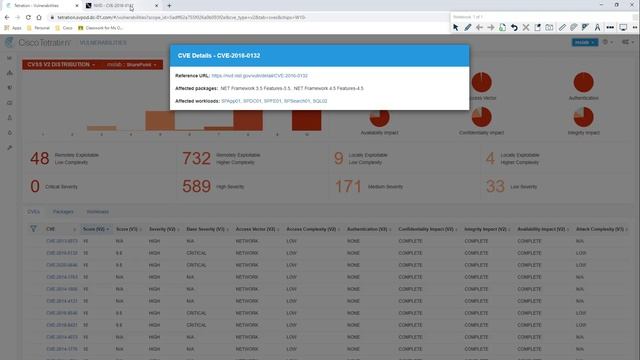
Task: Undo the last annotation
Action: point(514,27)
